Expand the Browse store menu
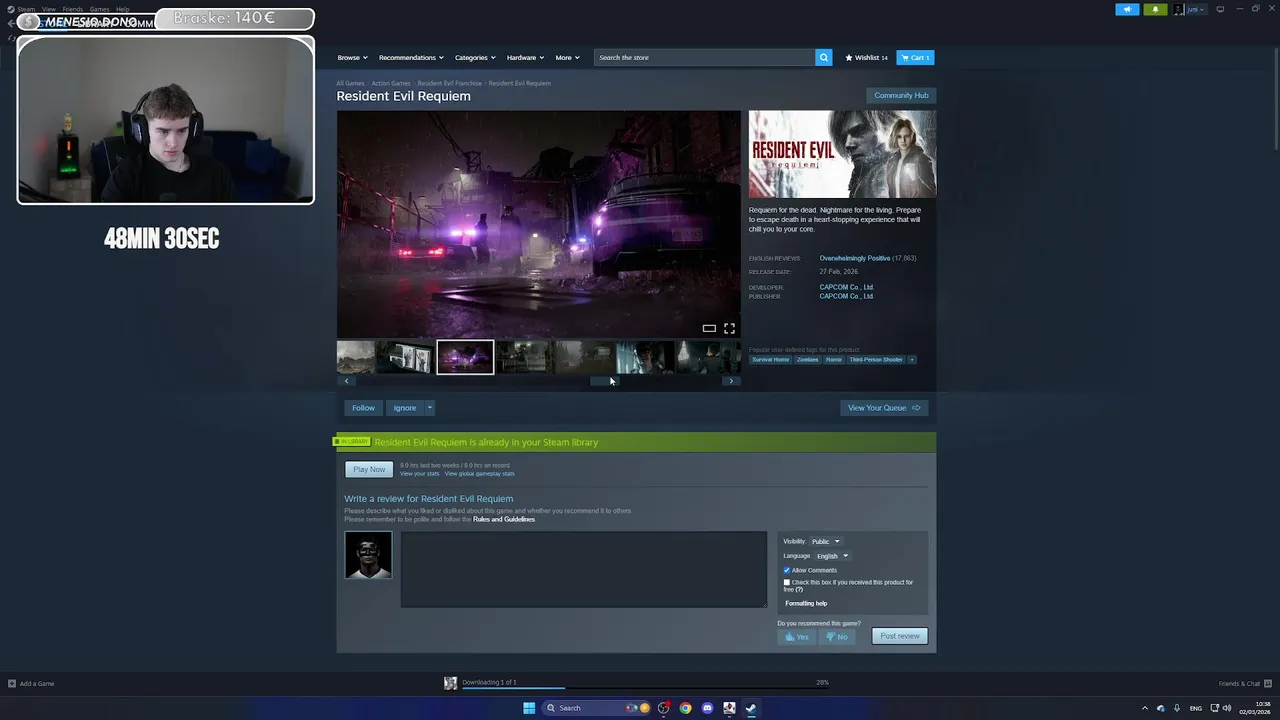This screenshot has width=1280, height=720. coord(352,57)
